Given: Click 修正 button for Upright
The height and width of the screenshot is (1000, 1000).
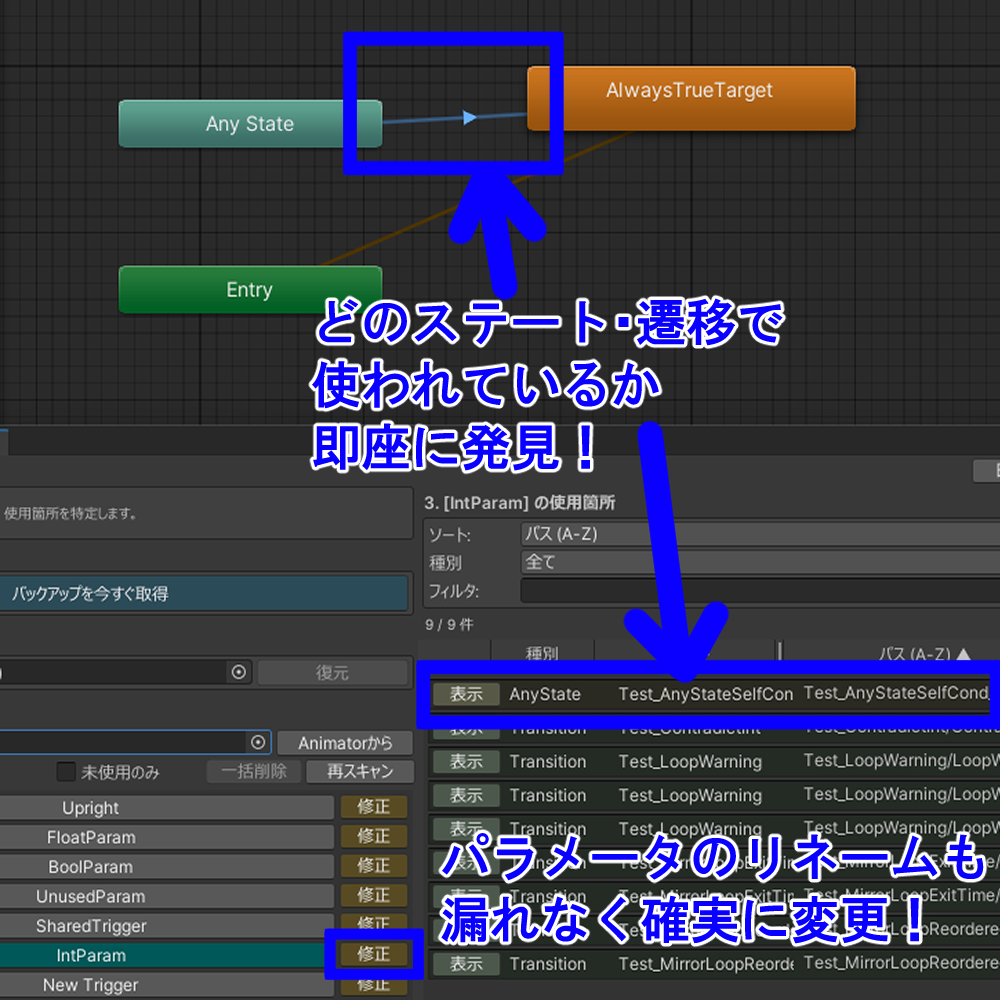Looking at the screenshot, I should [374, 807].
